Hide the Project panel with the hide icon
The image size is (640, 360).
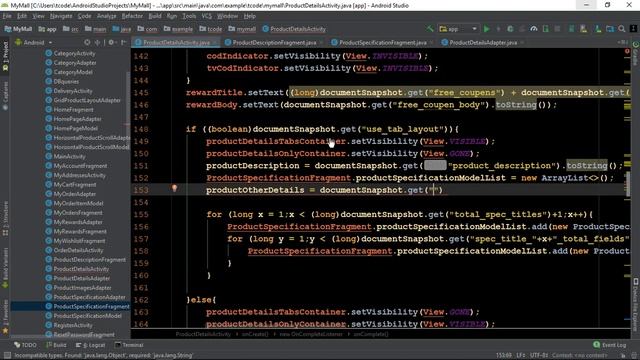124,42
